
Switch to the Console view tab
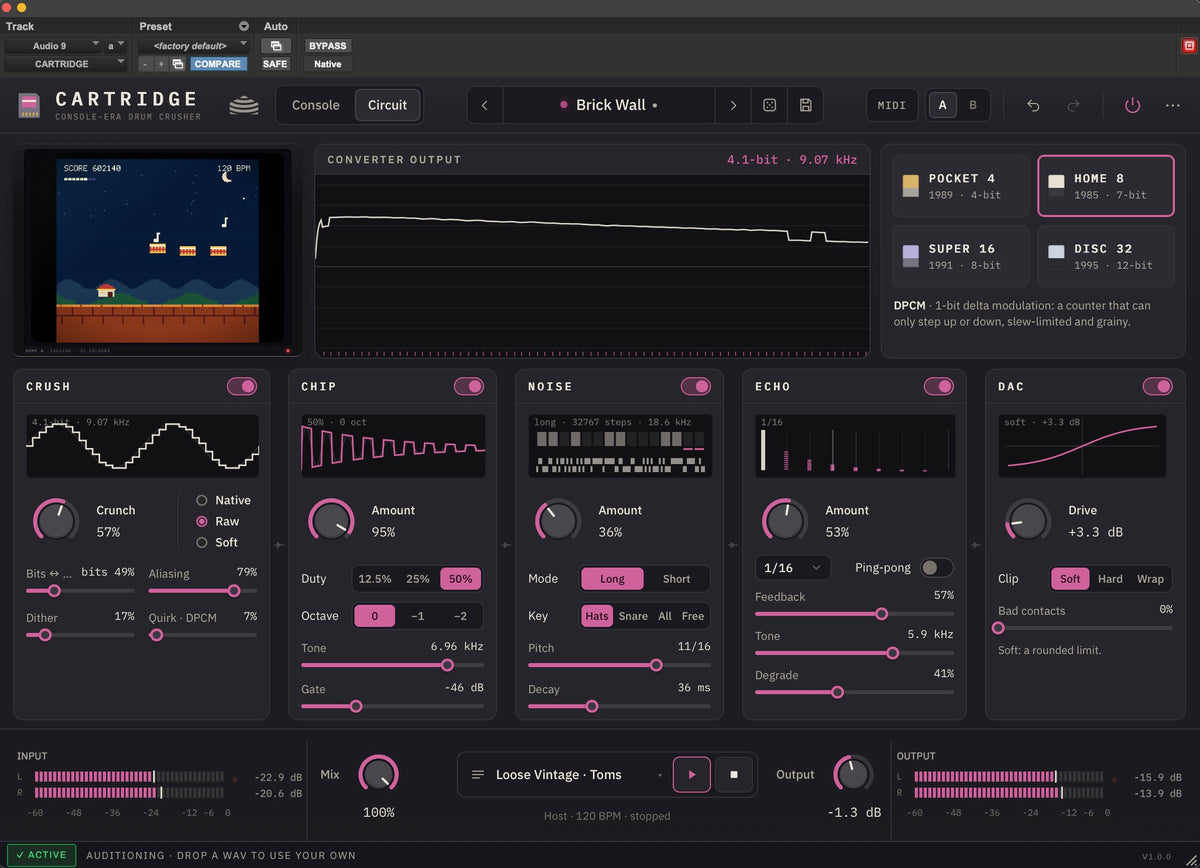point(316,105)
